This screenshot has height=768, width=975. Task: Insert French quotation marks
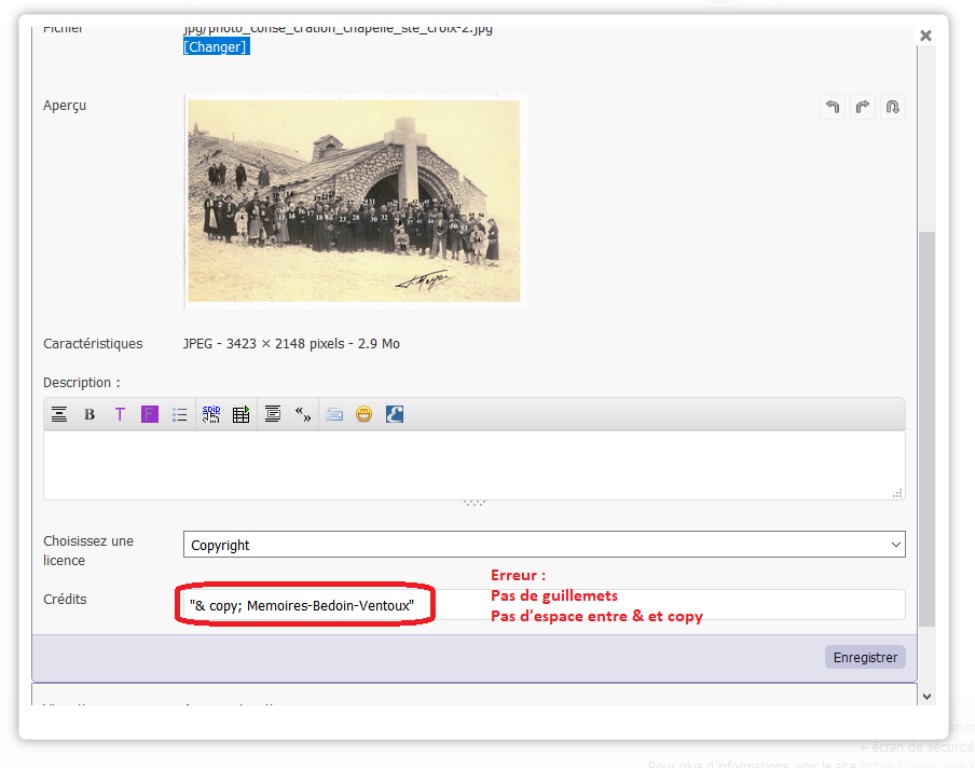click(x=303, y=414)
